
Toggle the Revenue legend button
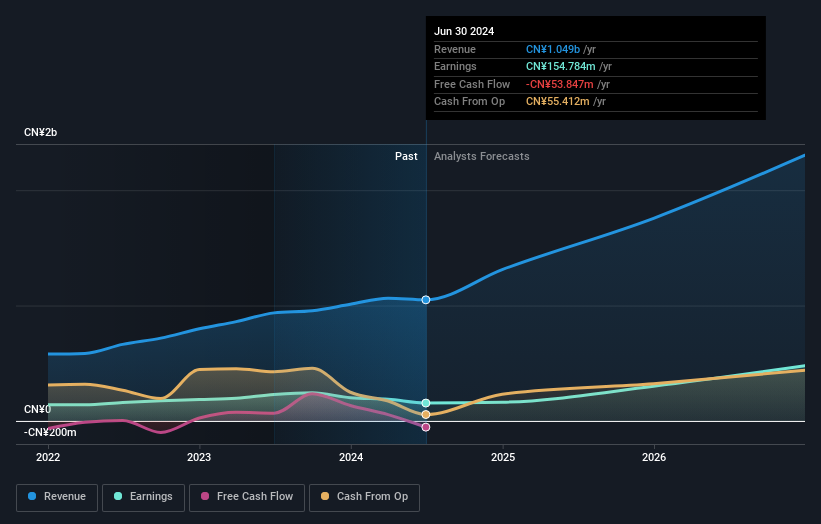(57, 497)
